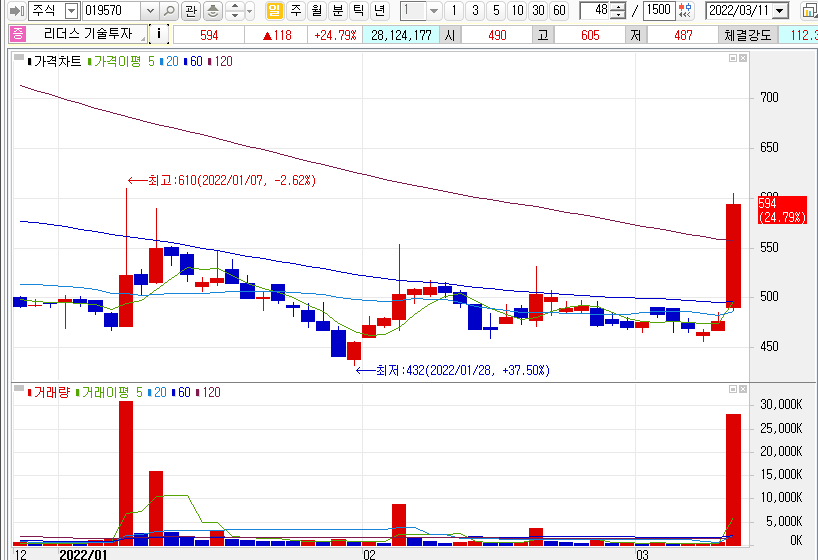
Task: Click the stock code field 019570
Action: (112, 10)
